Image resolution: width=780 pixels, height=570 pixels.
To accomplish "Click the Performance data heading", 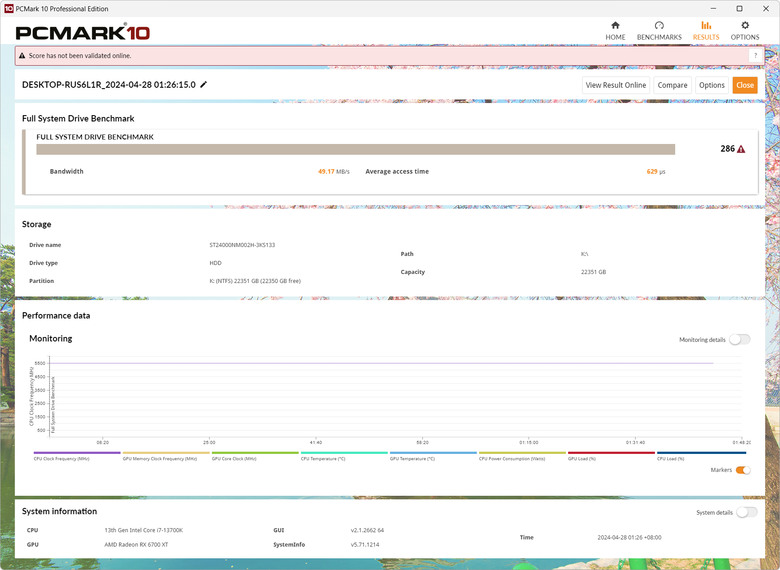I will point(56,315).
